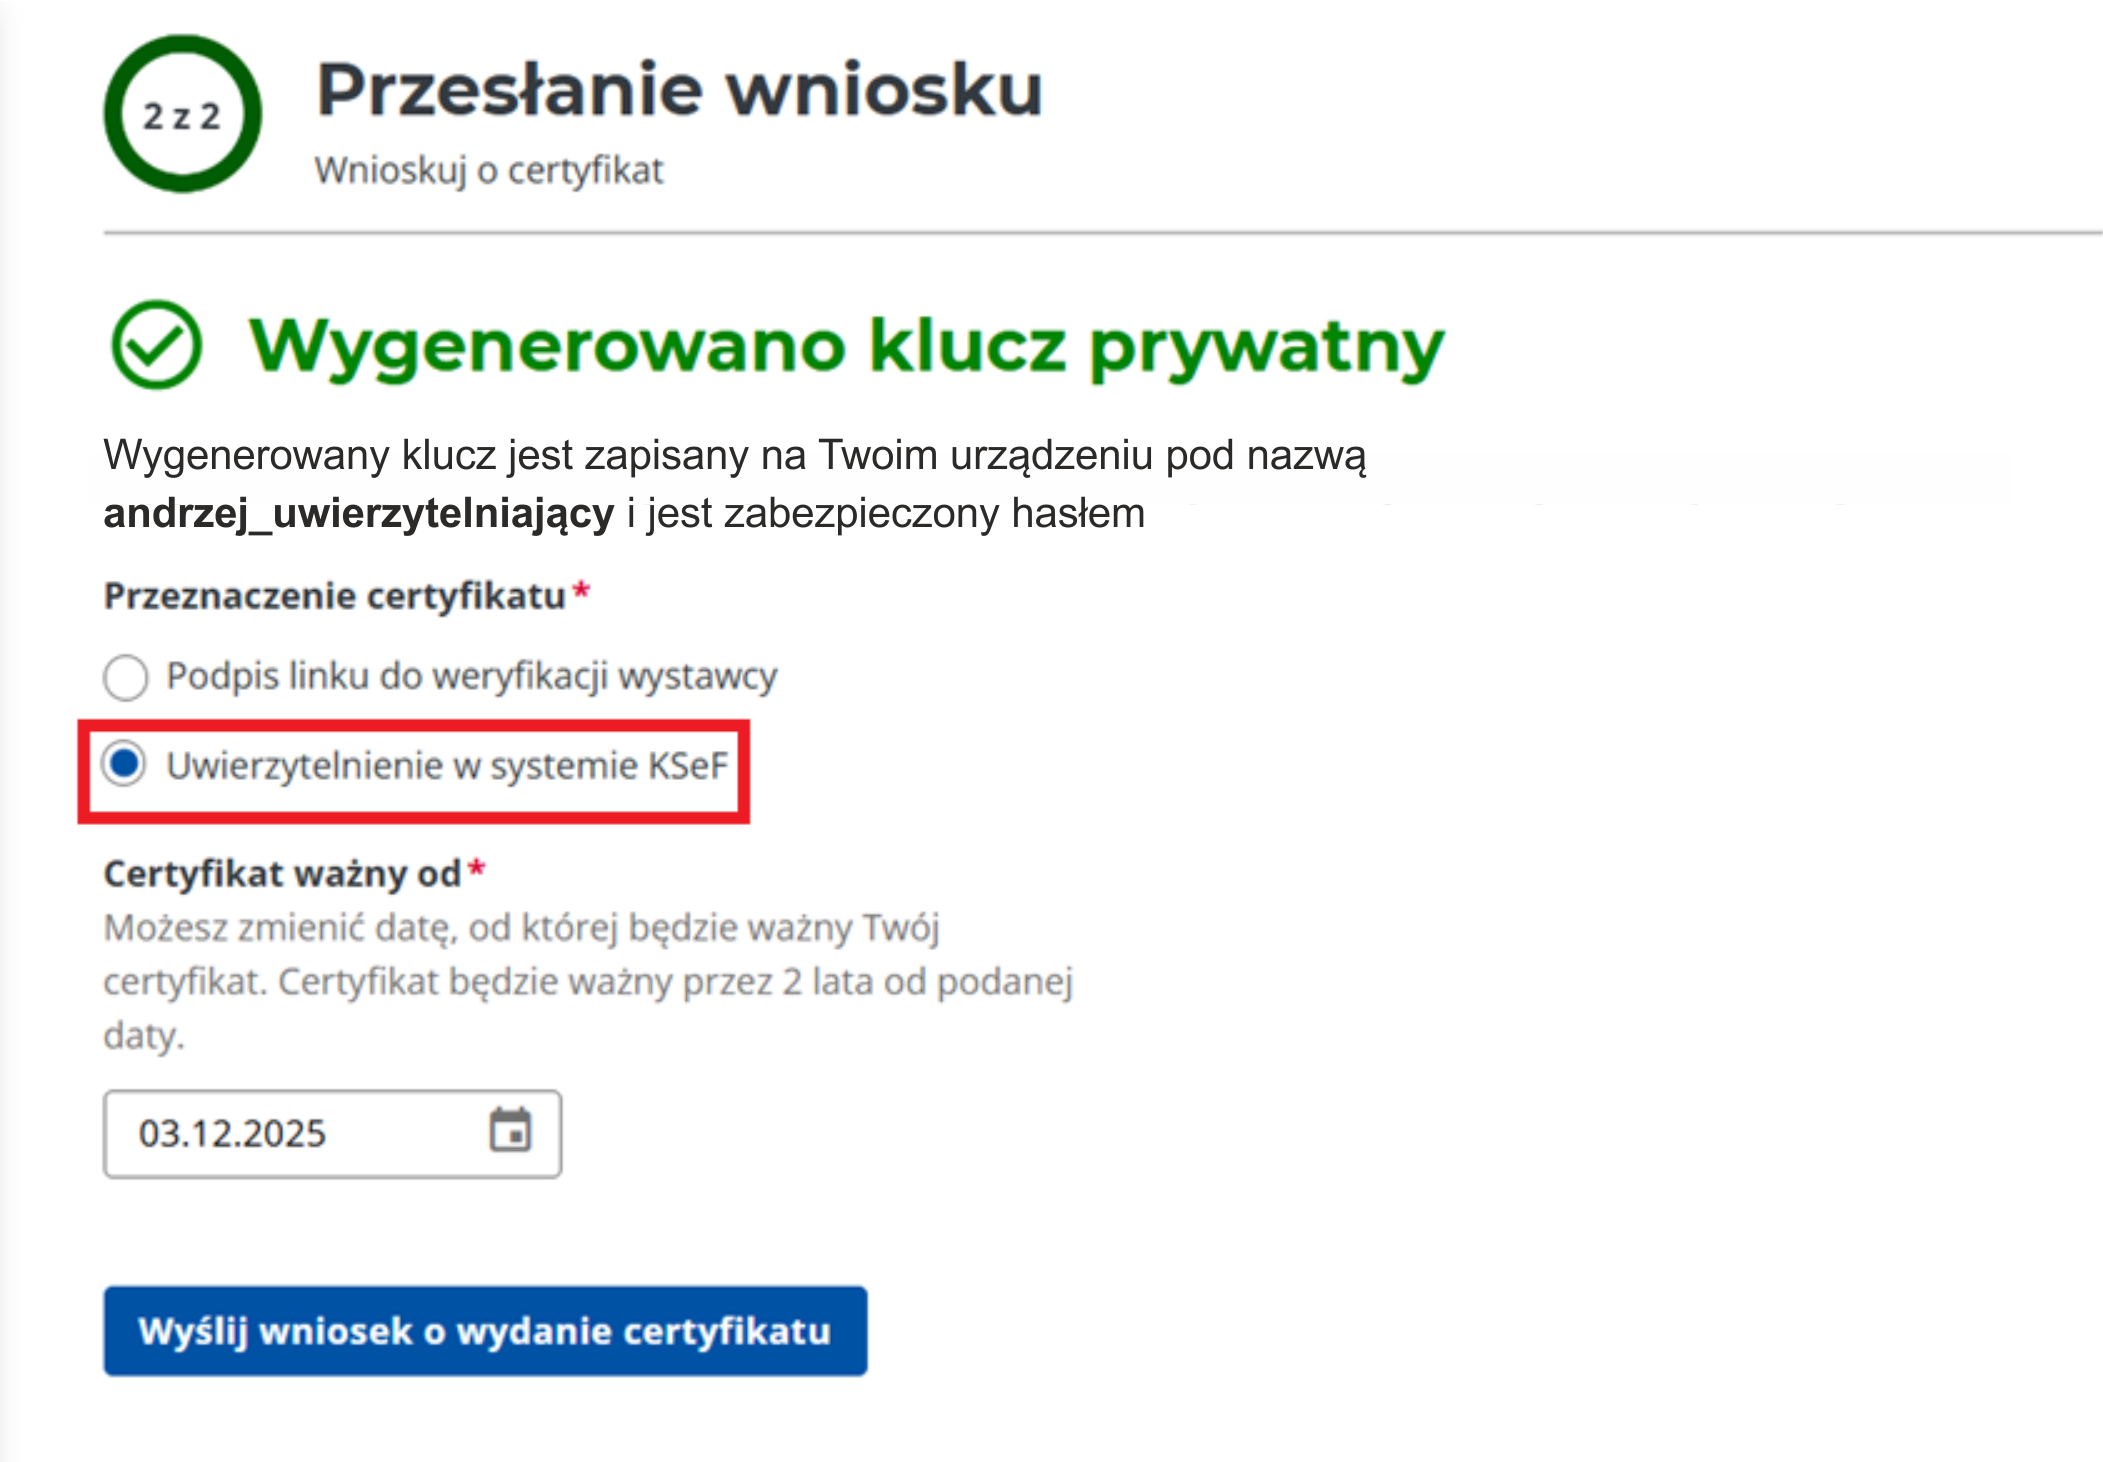
Task: Click the grey help text about certificate validity
Action: pyautogui.click(x=588, y=981)
